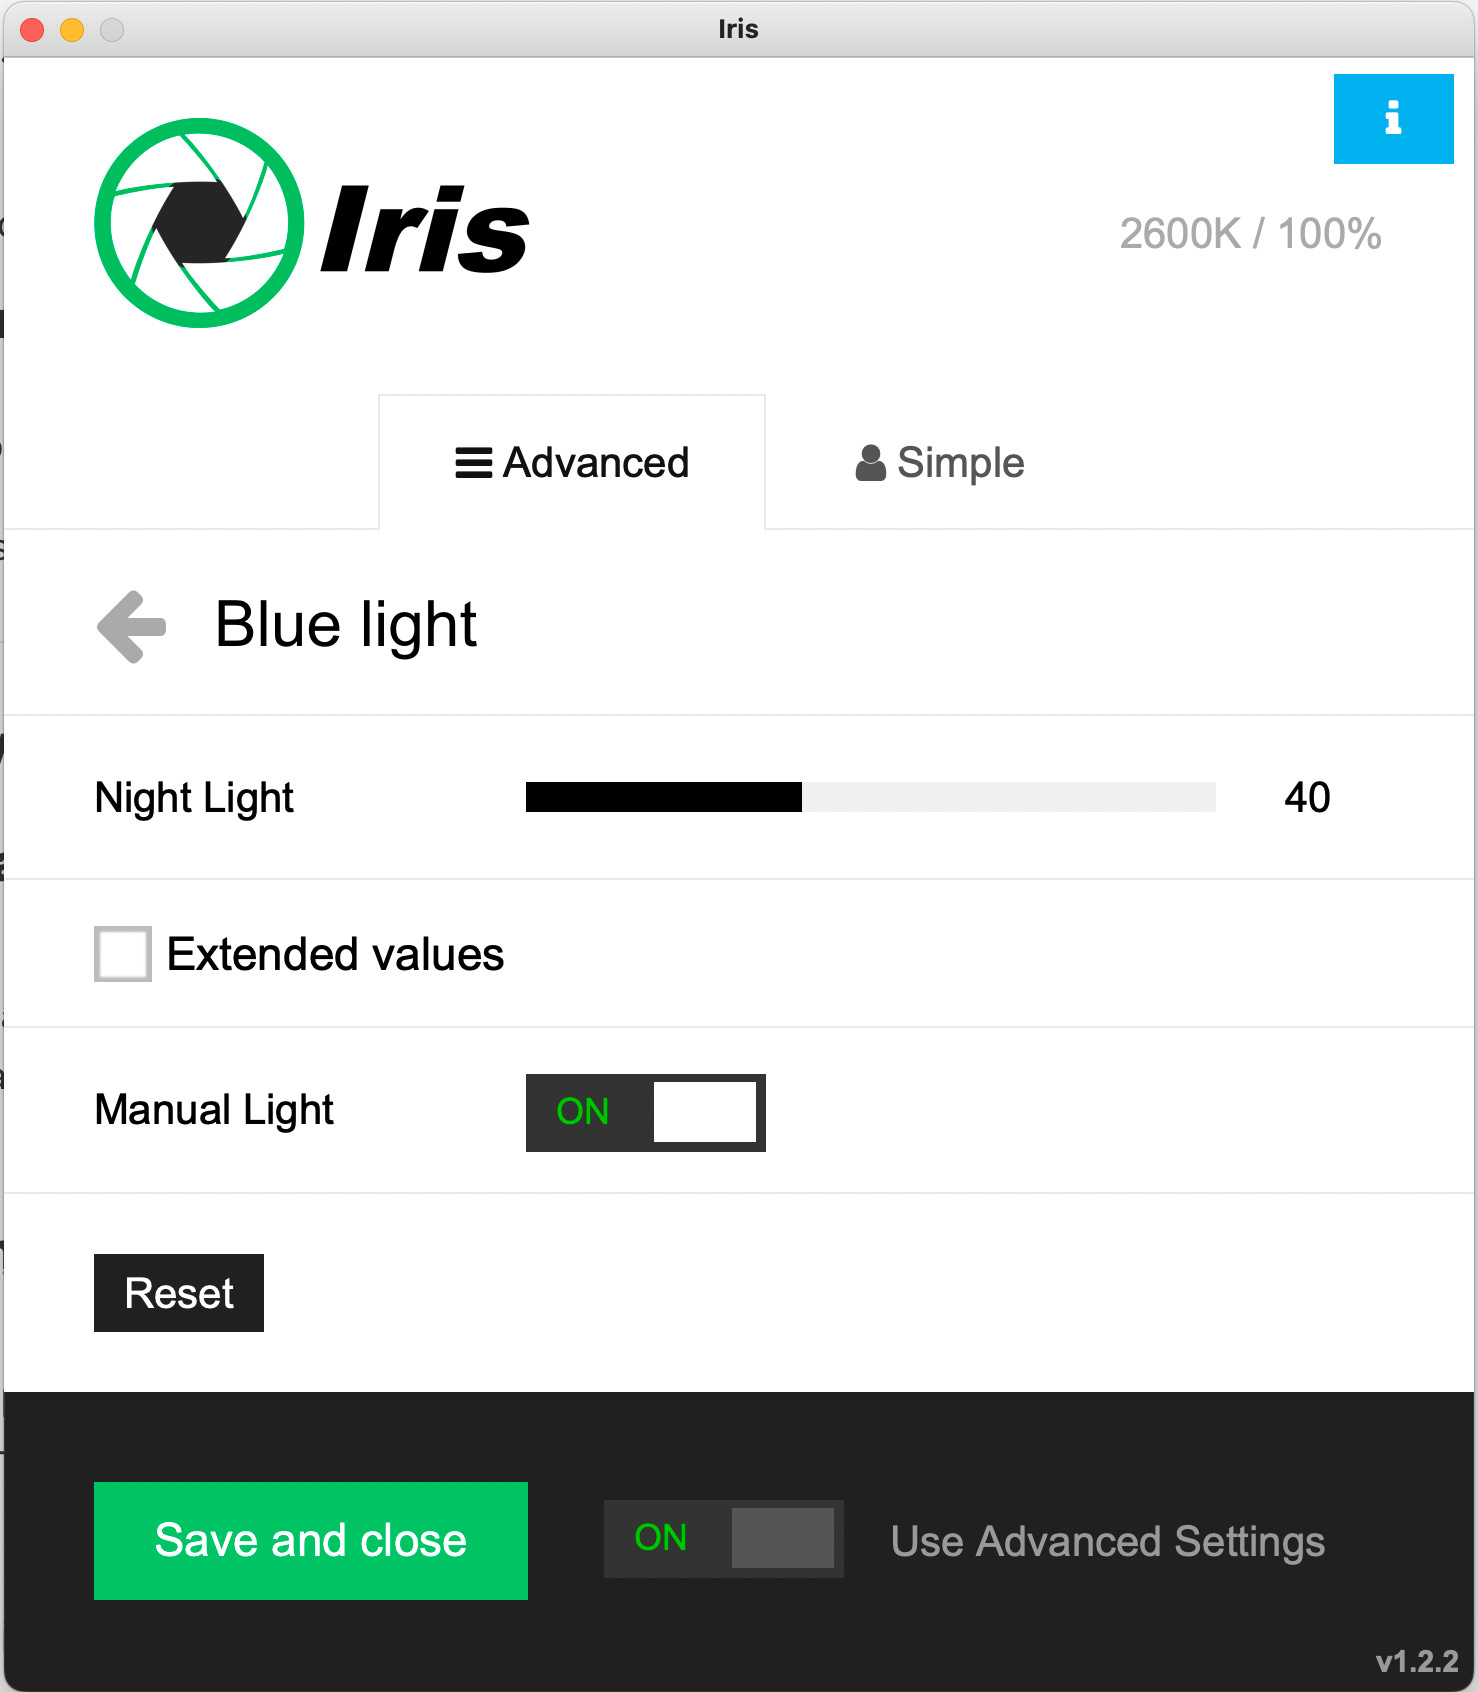This screenshot has height=1692, width=1478.
Task: Switch to the Simple tab
Action: click(x=940, y=463)
